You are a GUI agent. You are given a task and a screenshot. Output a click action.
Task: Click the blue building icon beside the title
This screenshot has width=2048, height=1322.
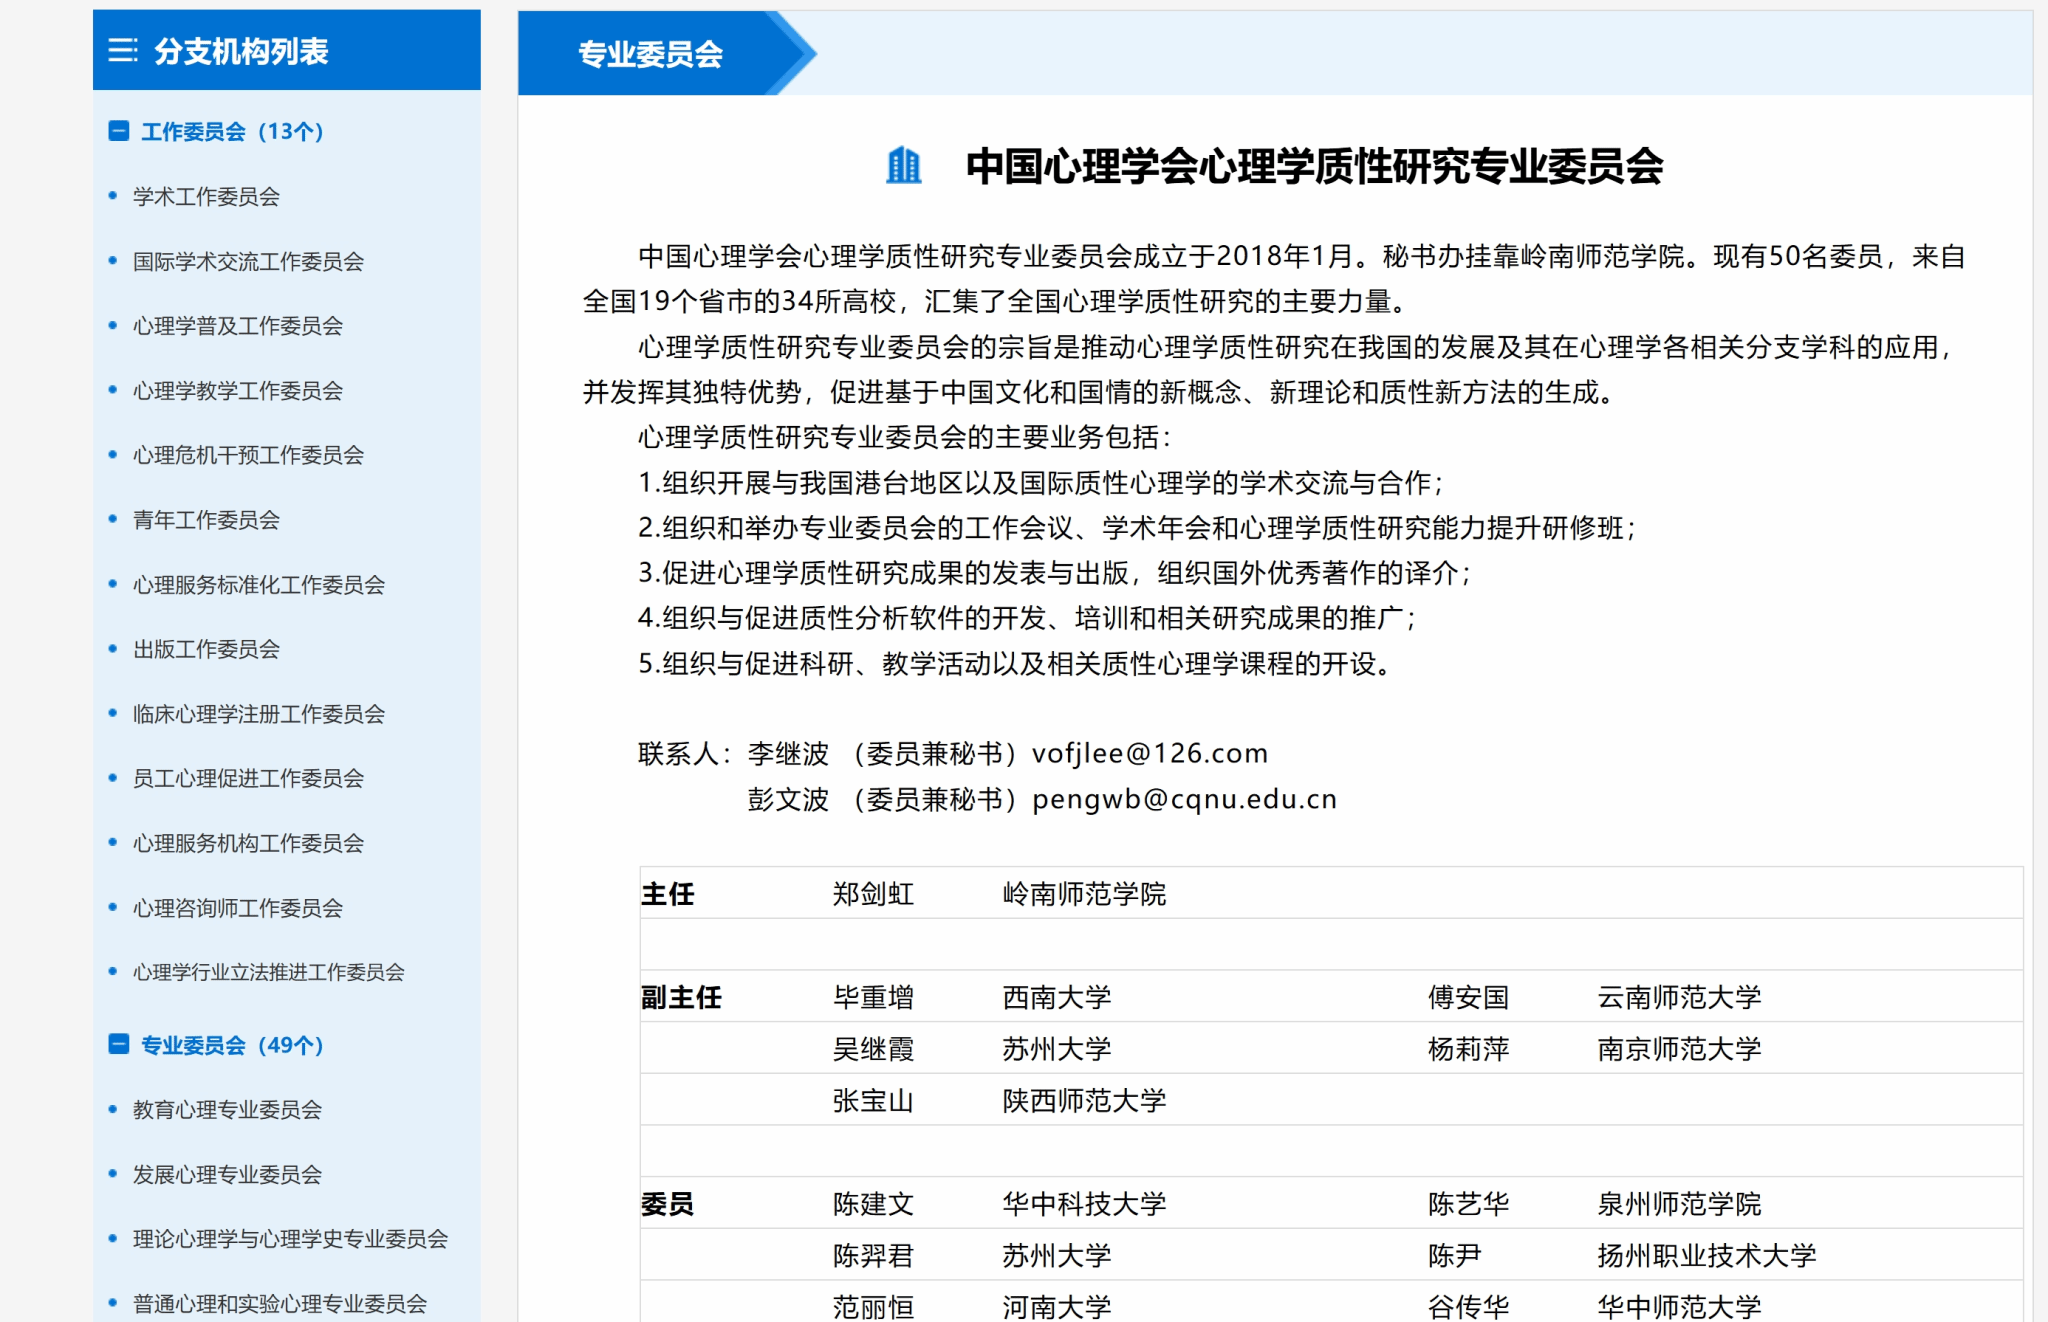904,165
